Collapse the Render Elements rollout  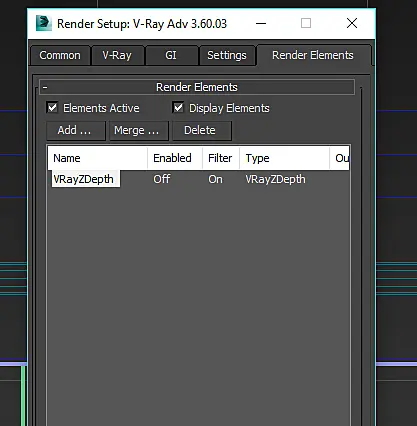(197, 87)
